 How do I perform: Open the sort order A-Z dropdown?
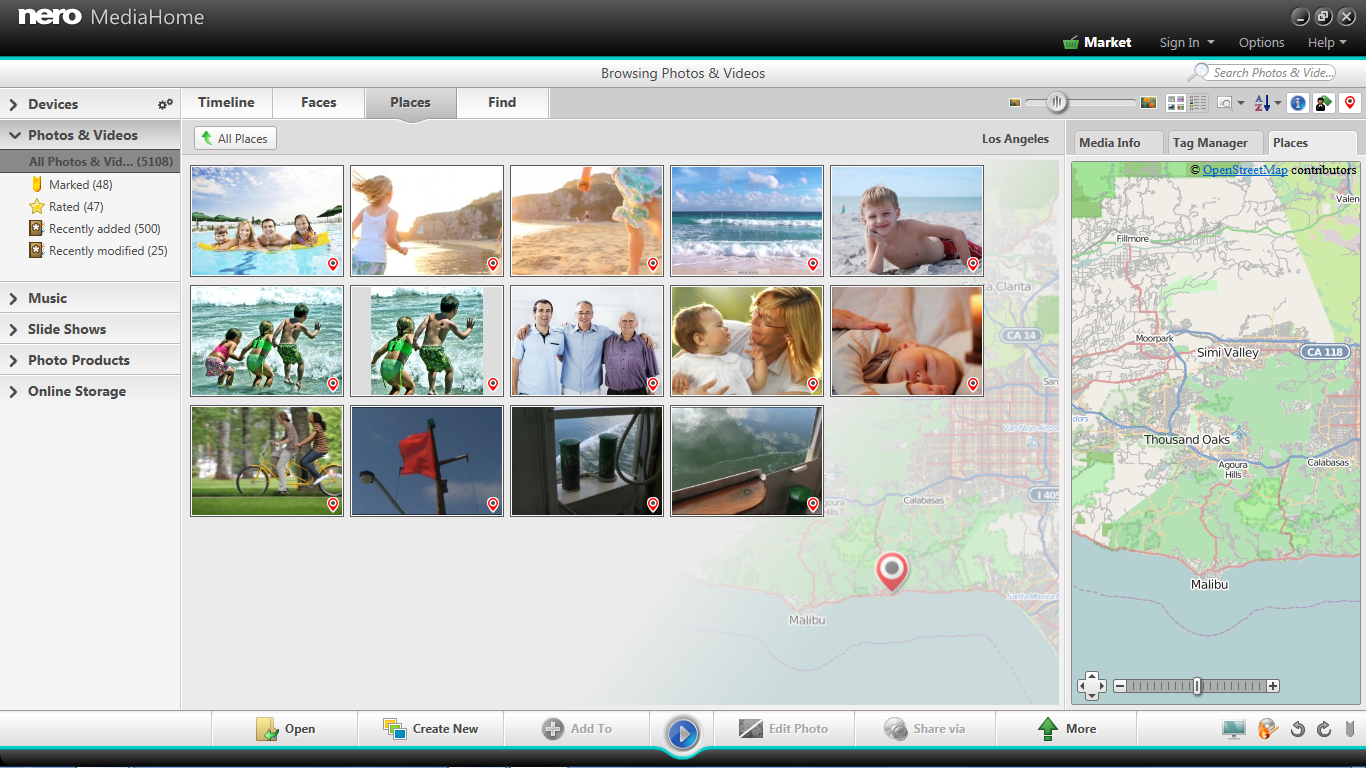[x=1267, y=103]
